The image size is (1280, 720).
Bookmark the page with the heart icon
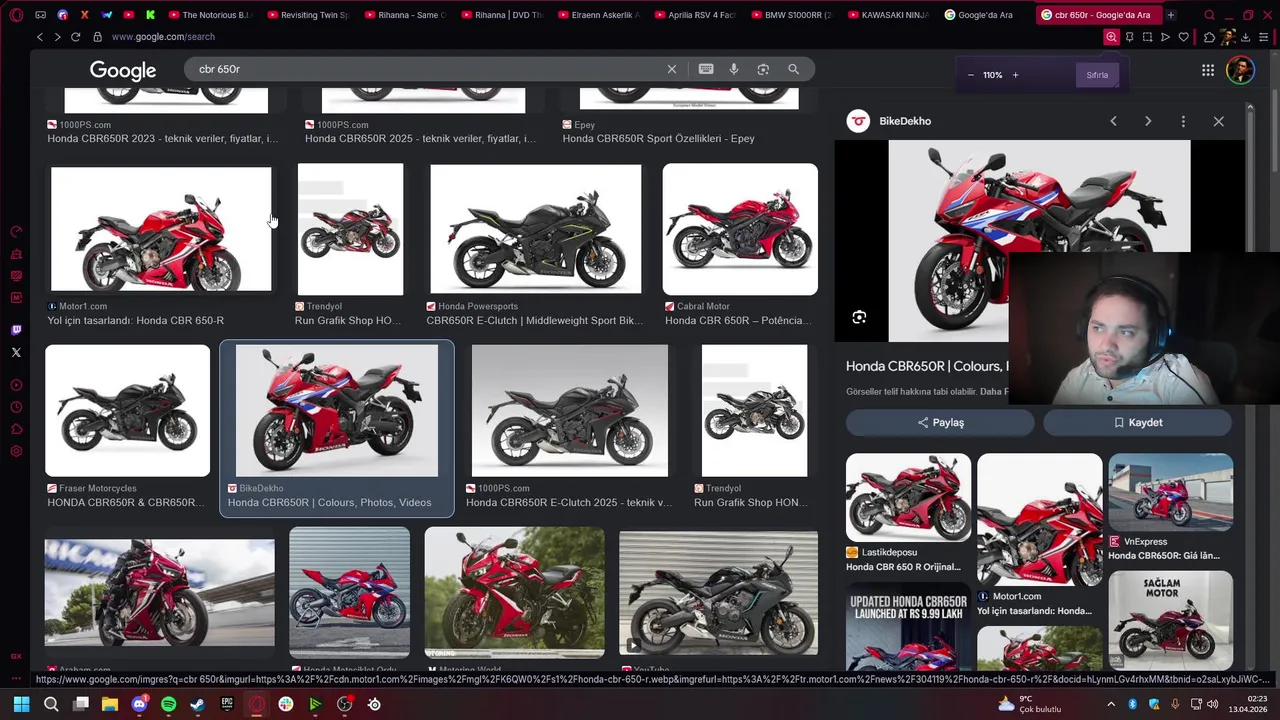1184,37
